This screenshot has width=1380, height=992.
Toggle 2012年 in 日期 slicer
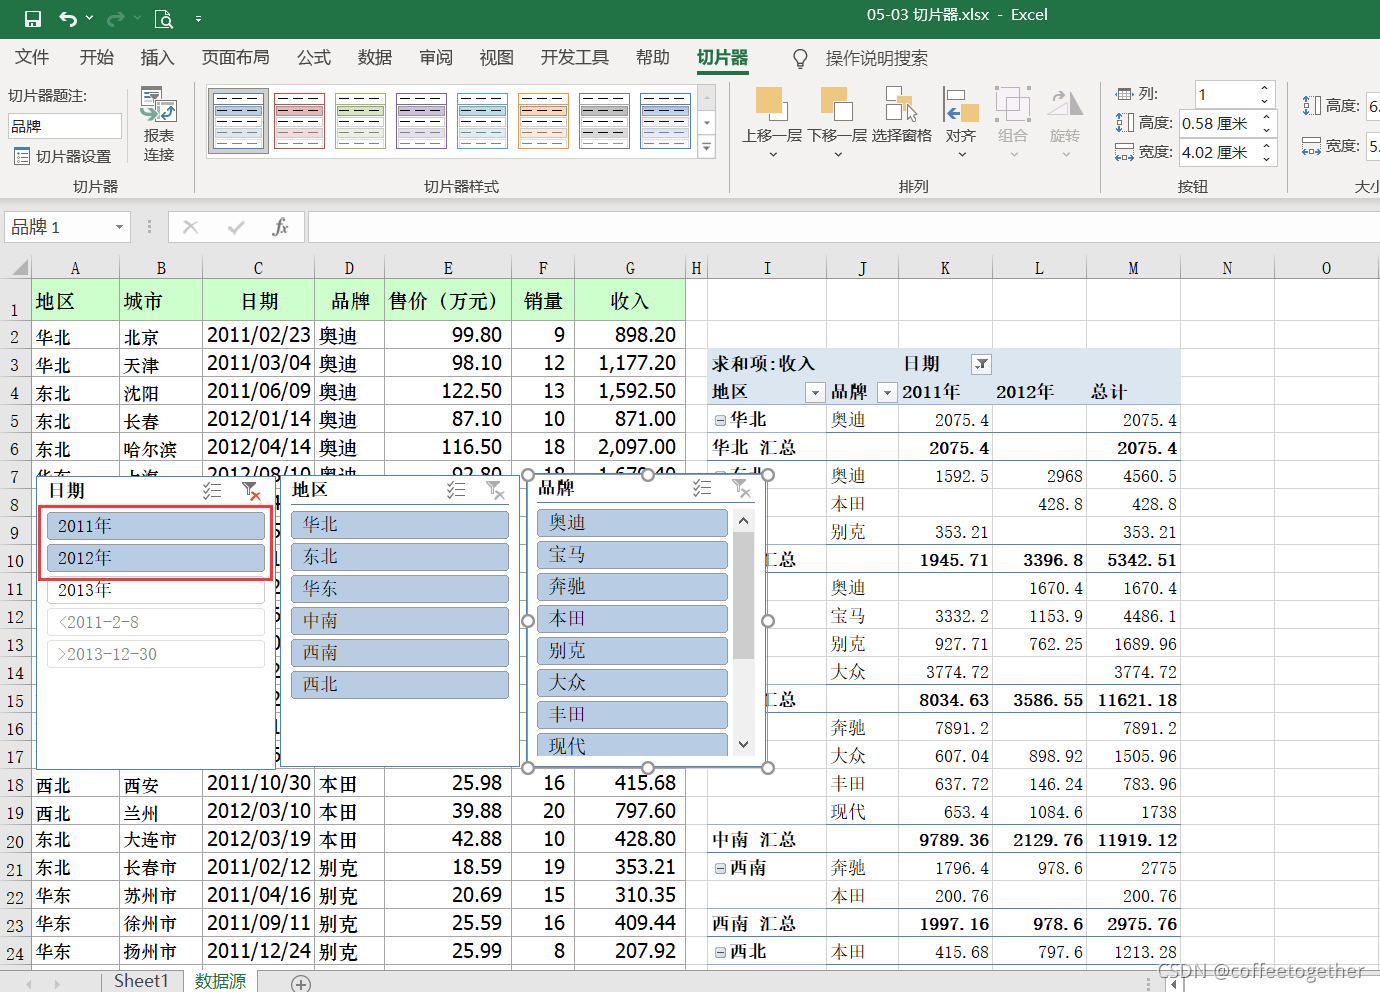[x=156, y=558]
